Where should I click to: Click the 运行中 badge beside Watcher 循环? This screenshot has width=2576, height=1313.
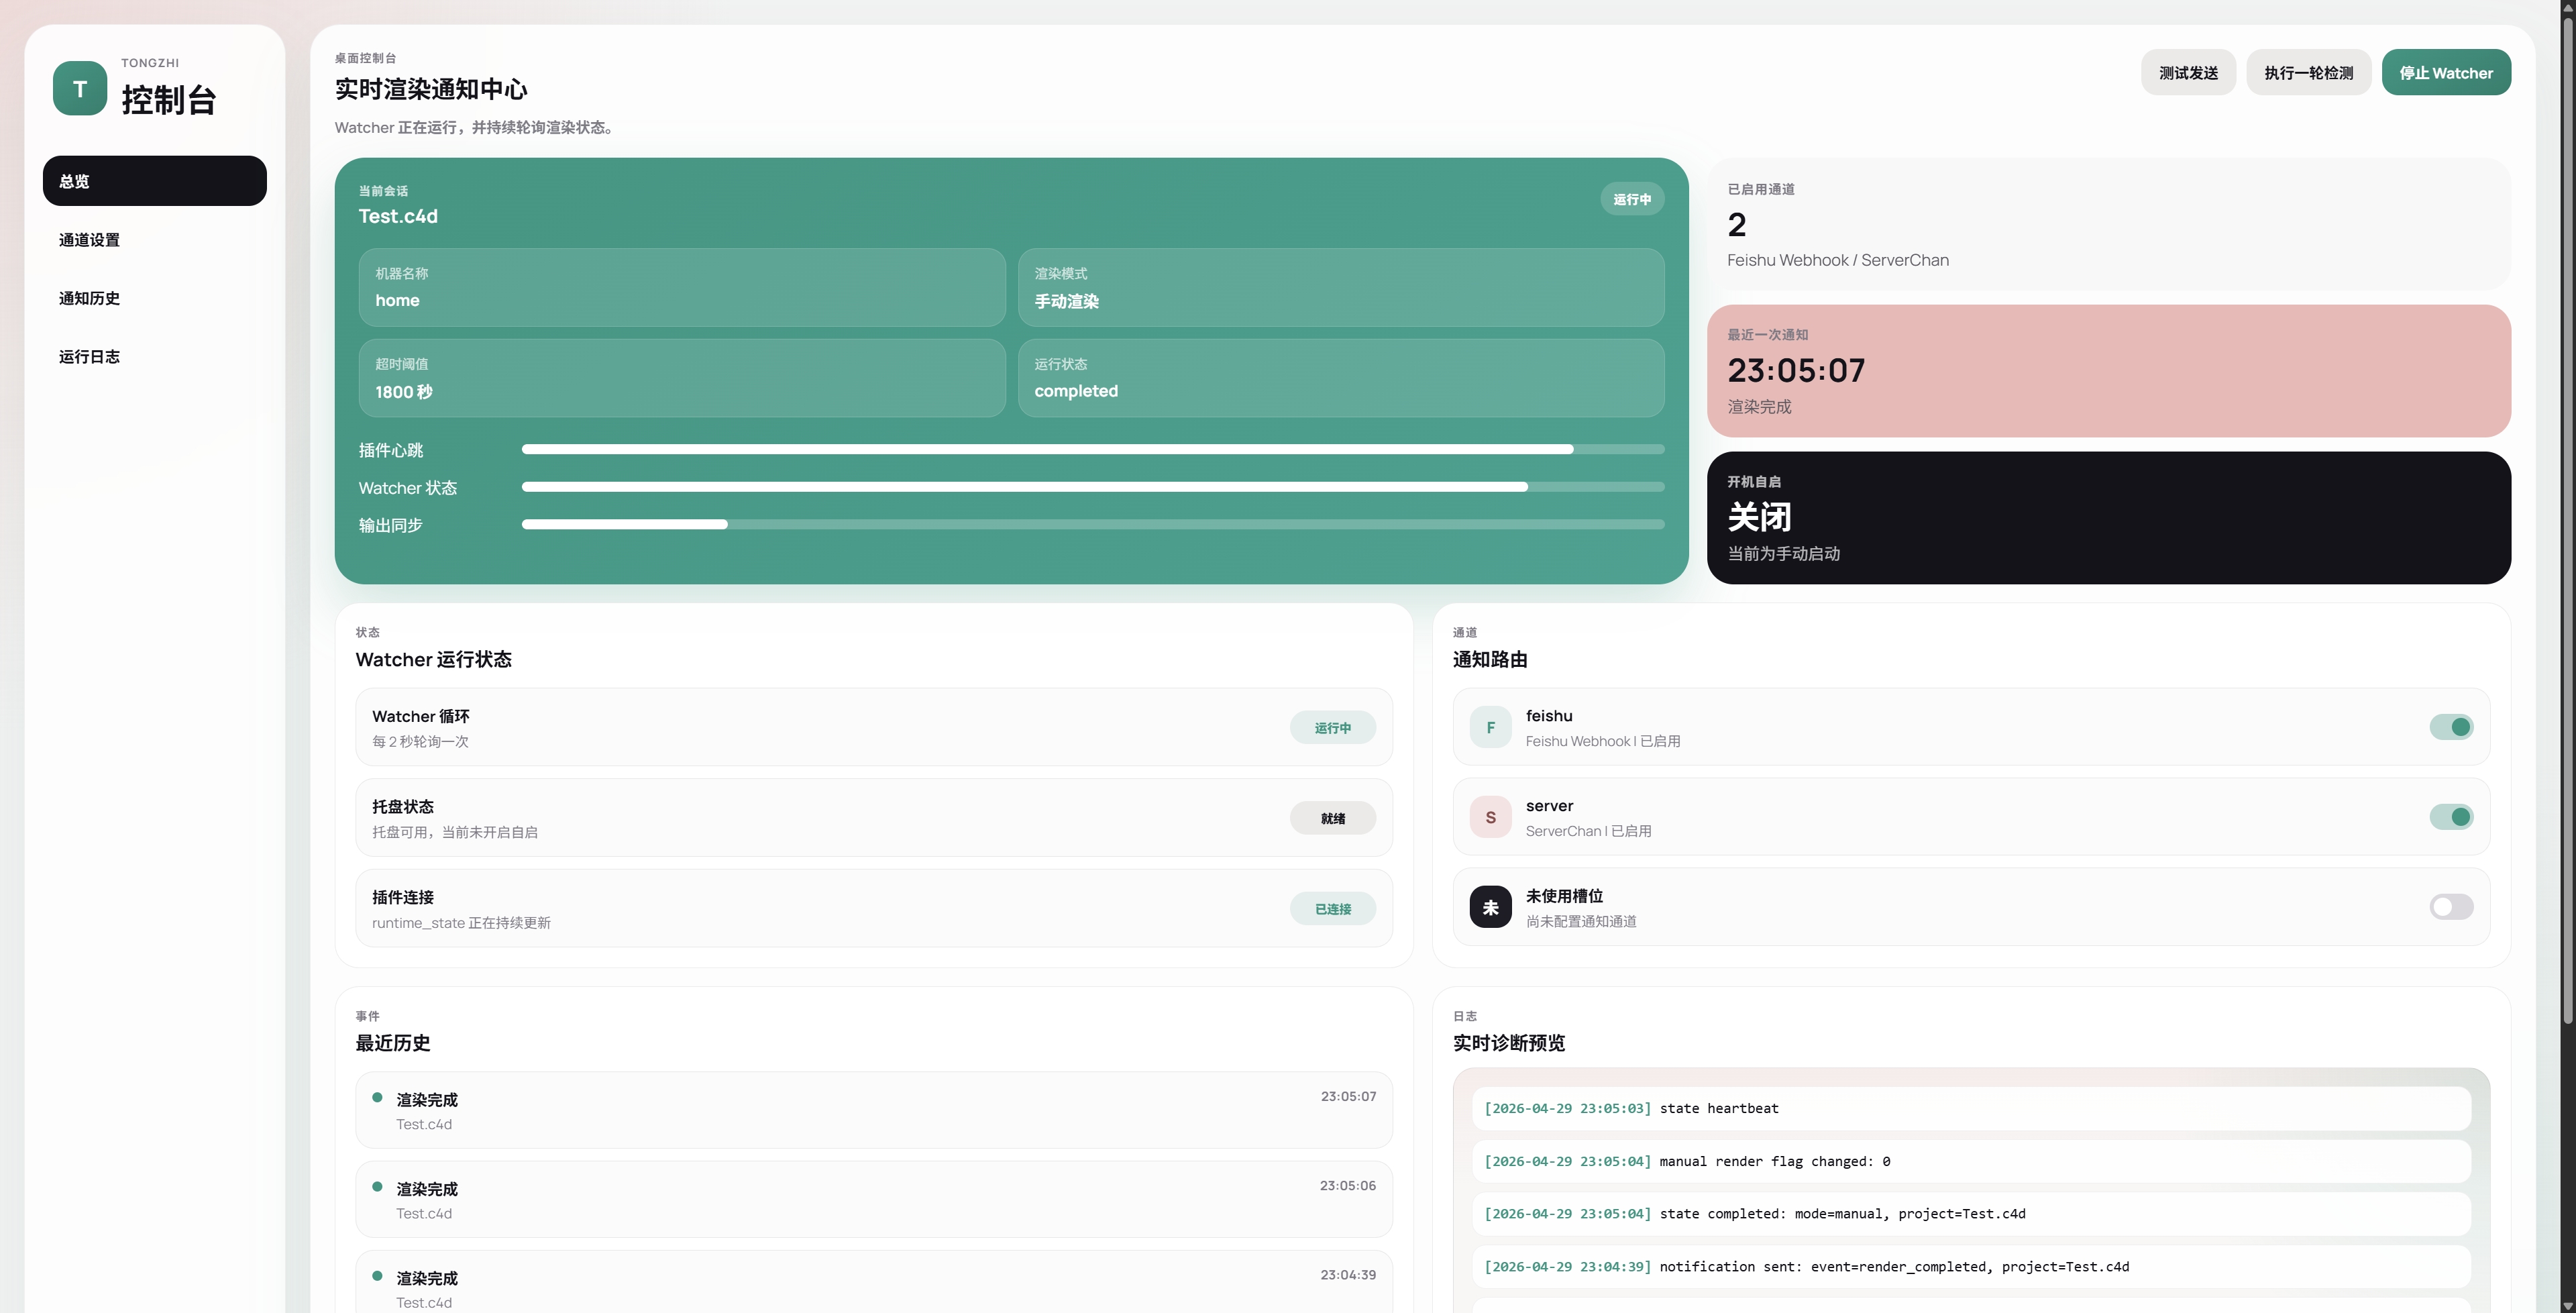1332,728
